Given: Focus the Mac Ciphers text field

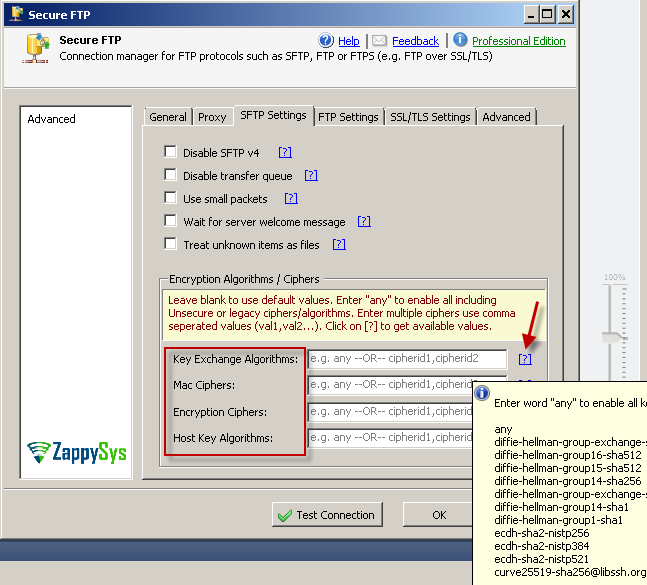Looking at the screenshot, I should coord(390,385).
